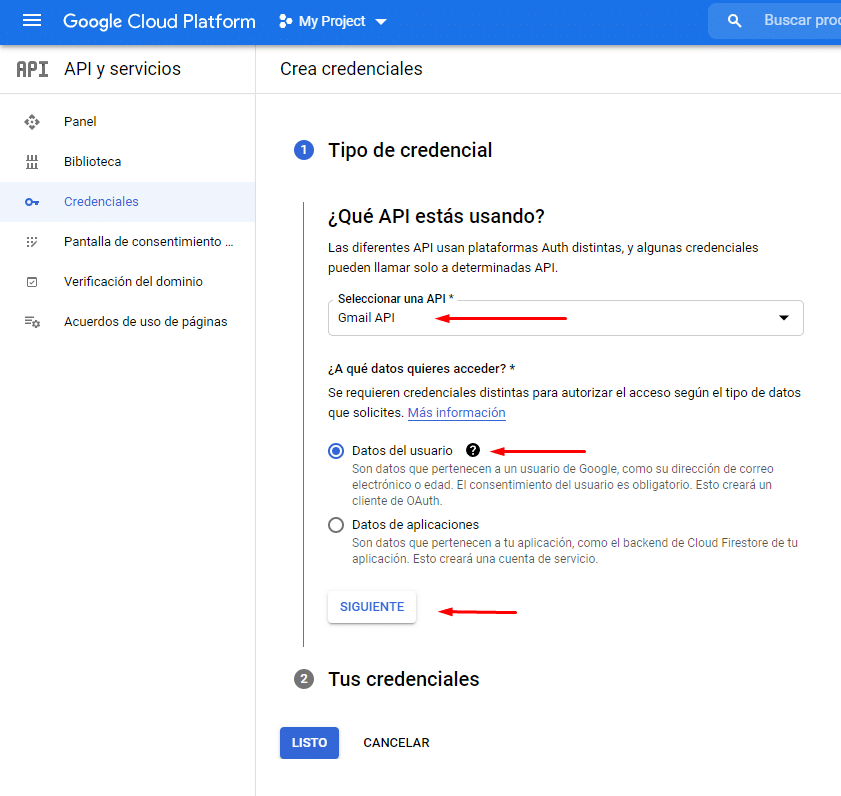Click the API y servicios header
The image size is (841, 796).
(x=122, y=69)
